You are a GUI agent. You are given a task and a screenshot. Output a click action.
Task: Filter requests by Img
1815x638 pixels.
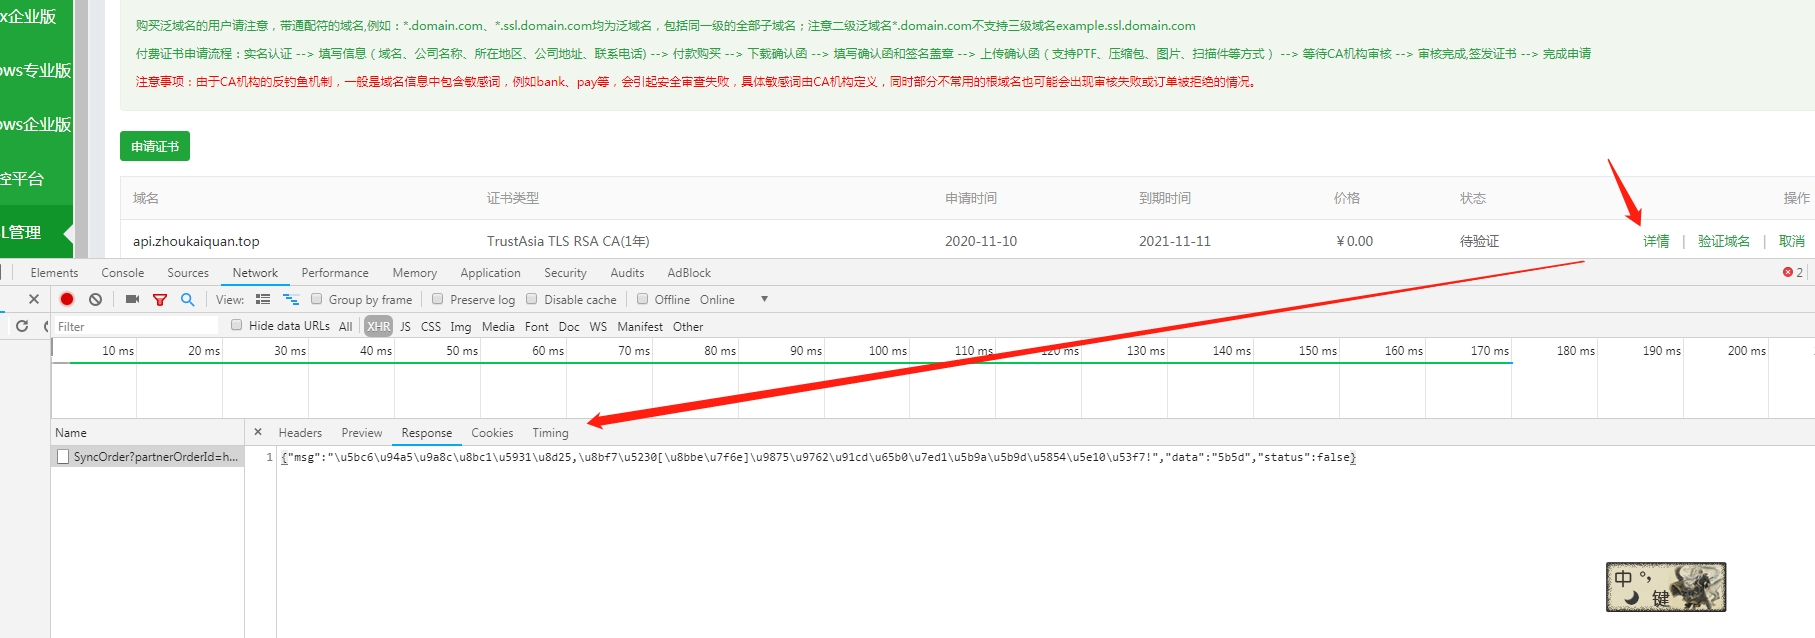tap(461, 326)
